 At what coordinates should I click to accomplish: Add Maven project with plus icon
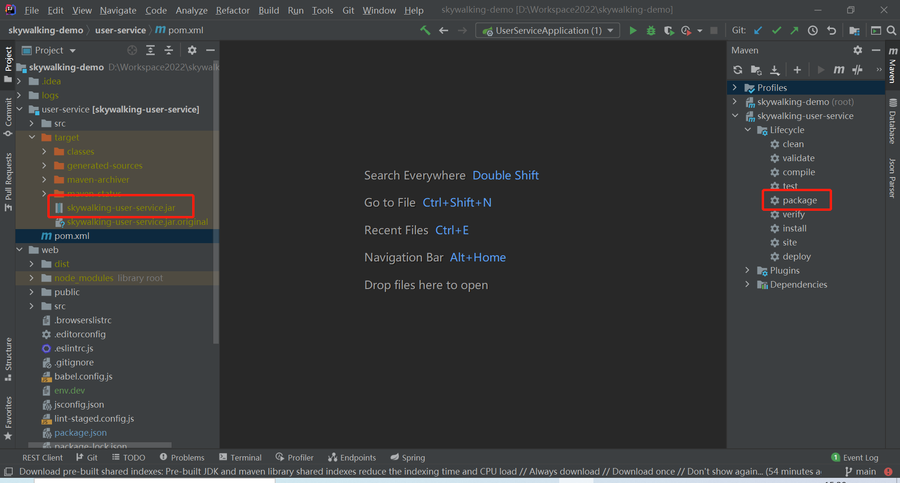[x=797, y=70]
